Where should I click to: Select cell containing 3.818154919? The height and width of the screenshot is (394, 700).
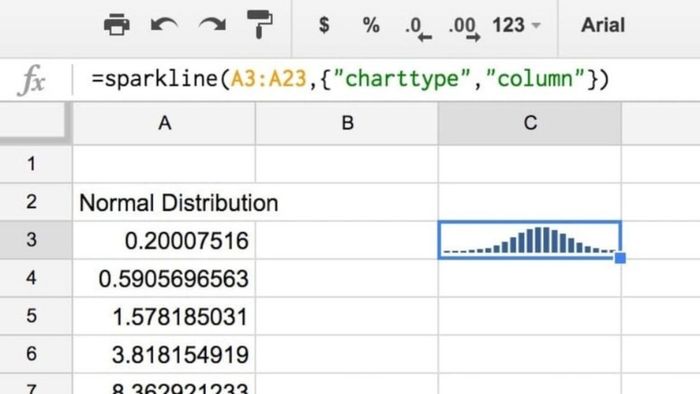164,354
